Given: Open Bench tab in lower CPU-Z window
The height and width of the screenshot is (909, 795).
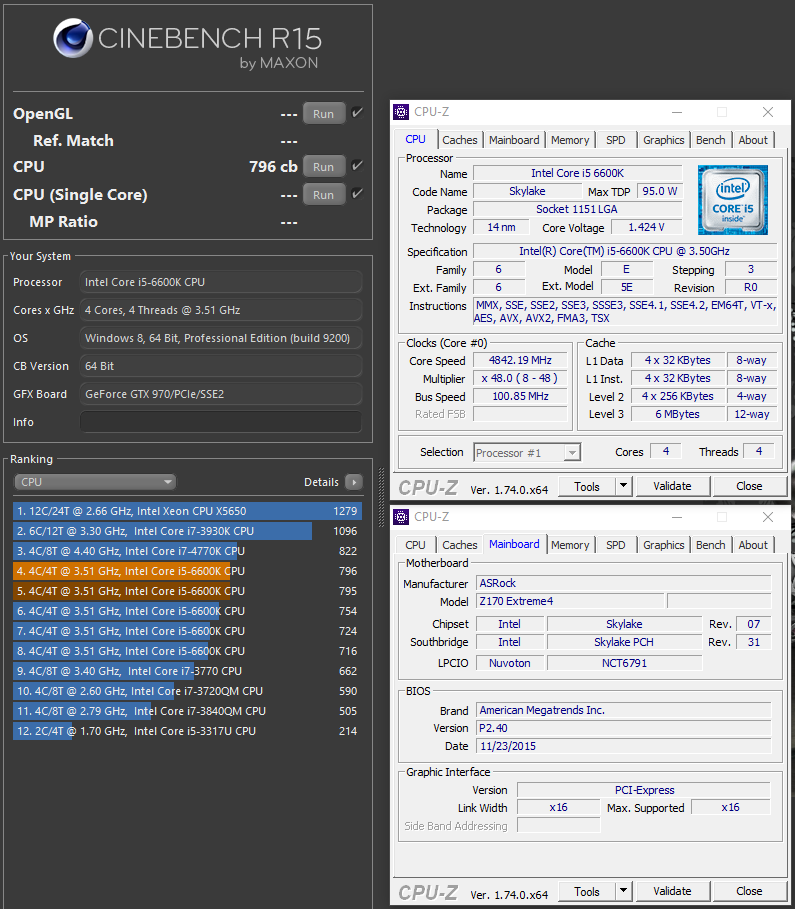Looking at the screenshot, I should [710, 545].
